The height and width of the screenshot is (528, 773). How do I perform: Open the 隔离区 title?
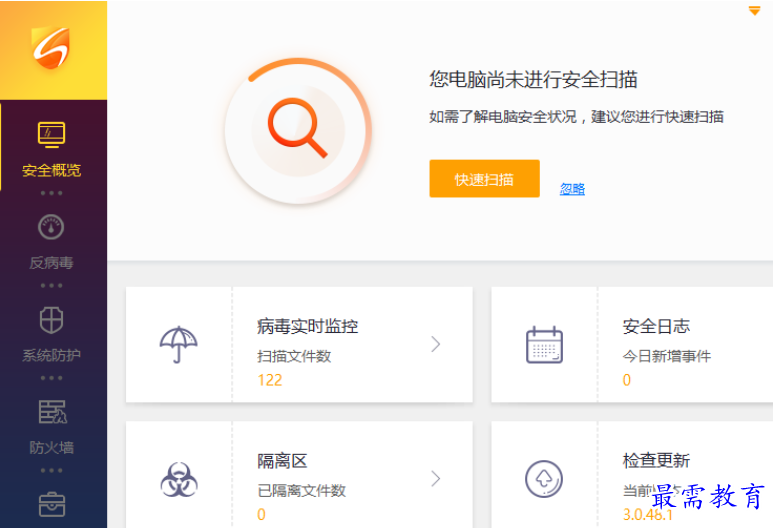[282, 461]
